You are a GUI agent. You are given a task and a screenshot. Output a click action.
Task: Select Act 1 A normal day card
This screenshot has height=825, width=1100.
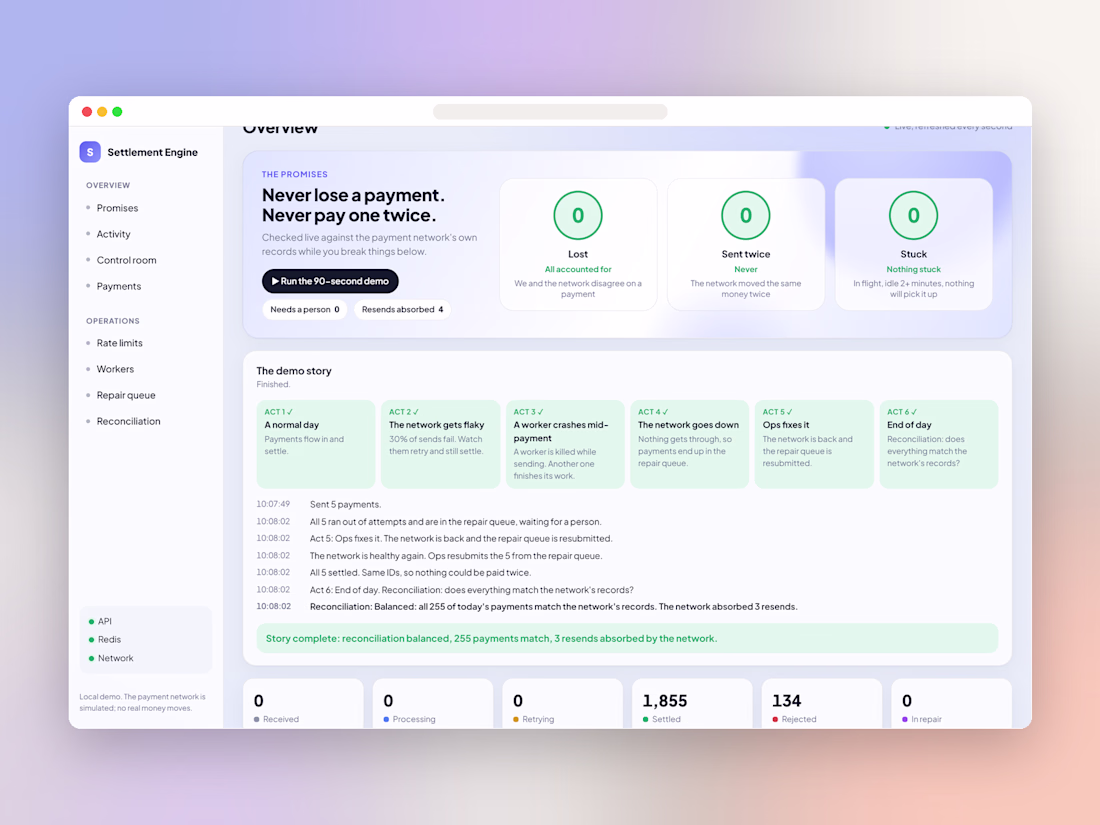[316, 444]
